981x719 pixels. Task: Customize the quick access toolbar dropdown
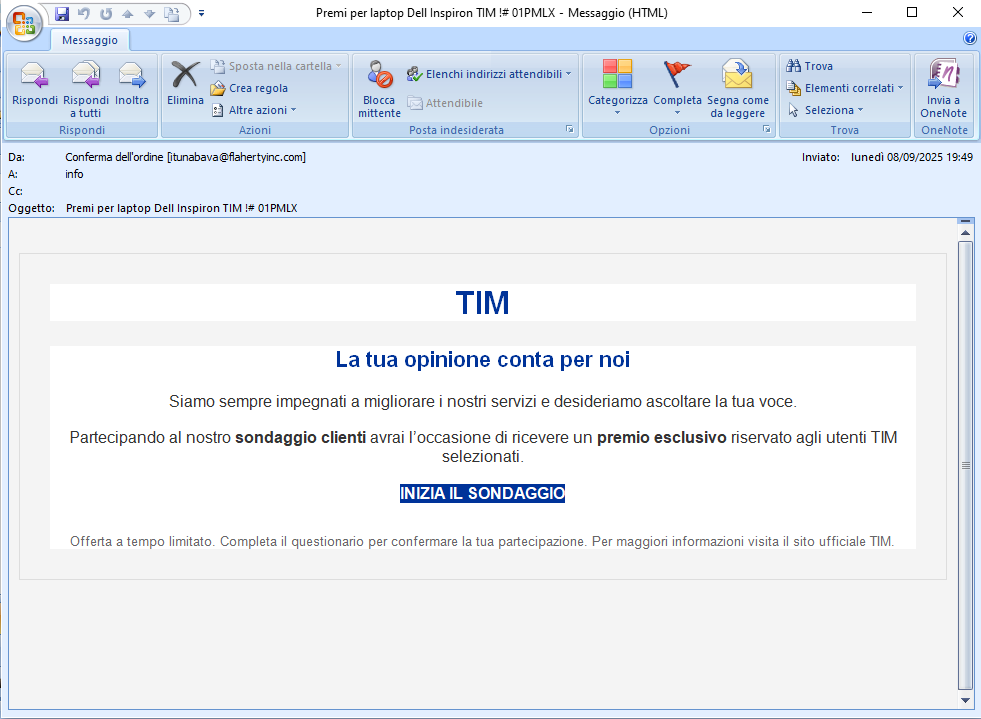tap(201, 13)
